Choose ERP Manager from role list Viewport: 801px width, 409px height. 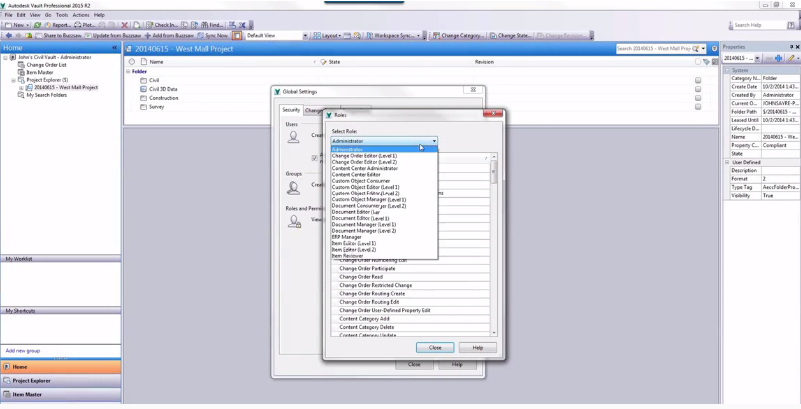(384, 237)
